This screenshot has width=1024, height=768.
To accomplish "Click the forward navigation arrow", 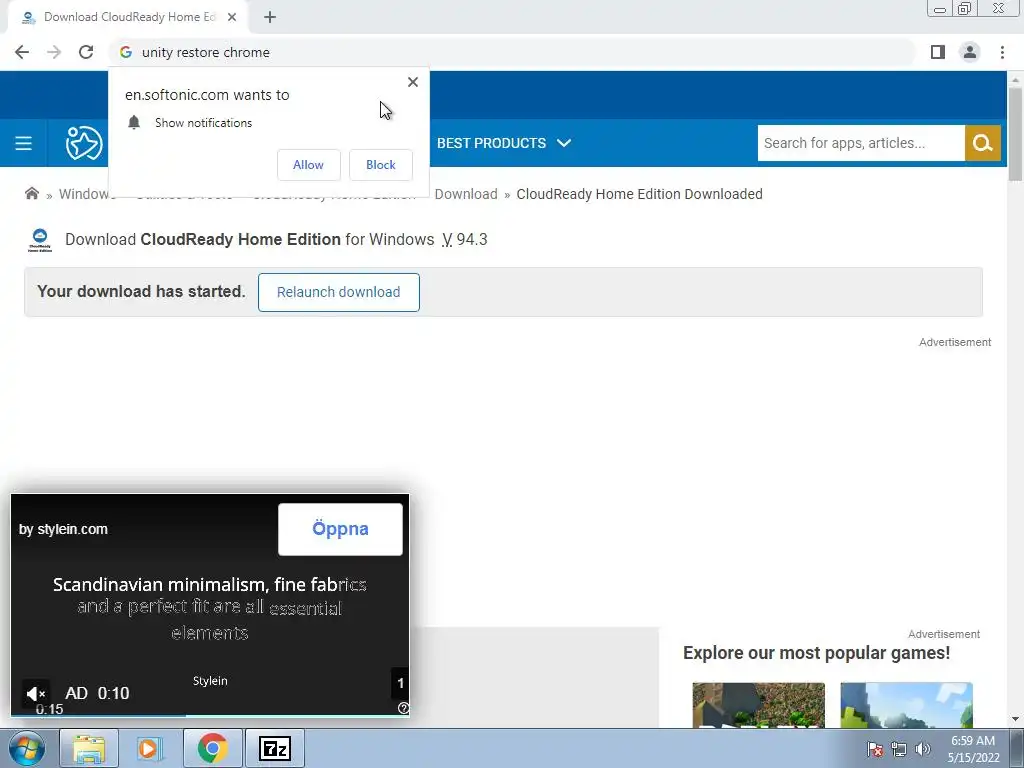I will pyautogui.click(x=54, y=52).
